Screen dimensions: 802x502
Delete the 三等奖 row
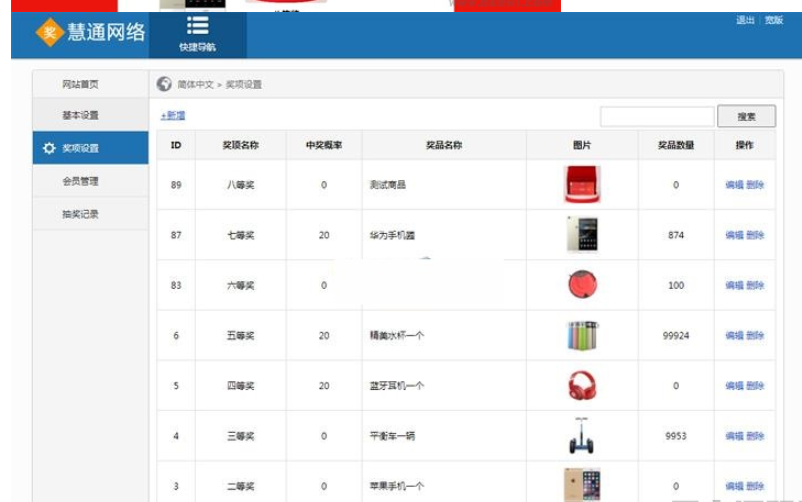[755, 436]
